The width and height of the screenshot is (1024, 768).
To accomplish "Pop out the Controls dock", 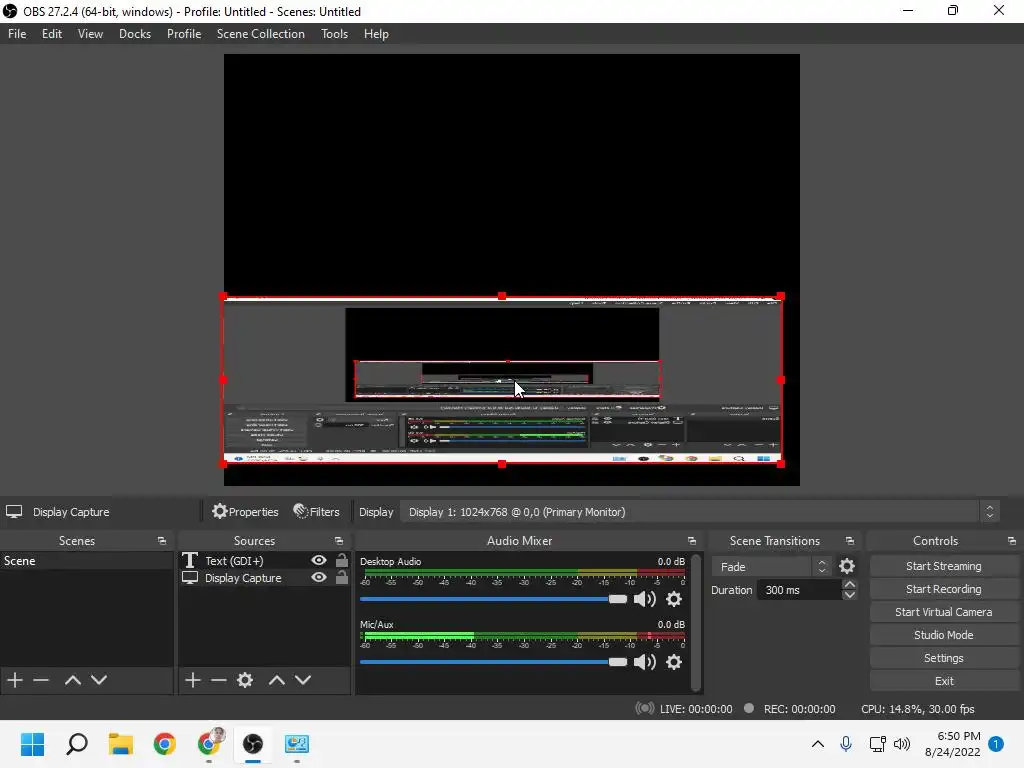I will pos(1012,541).
